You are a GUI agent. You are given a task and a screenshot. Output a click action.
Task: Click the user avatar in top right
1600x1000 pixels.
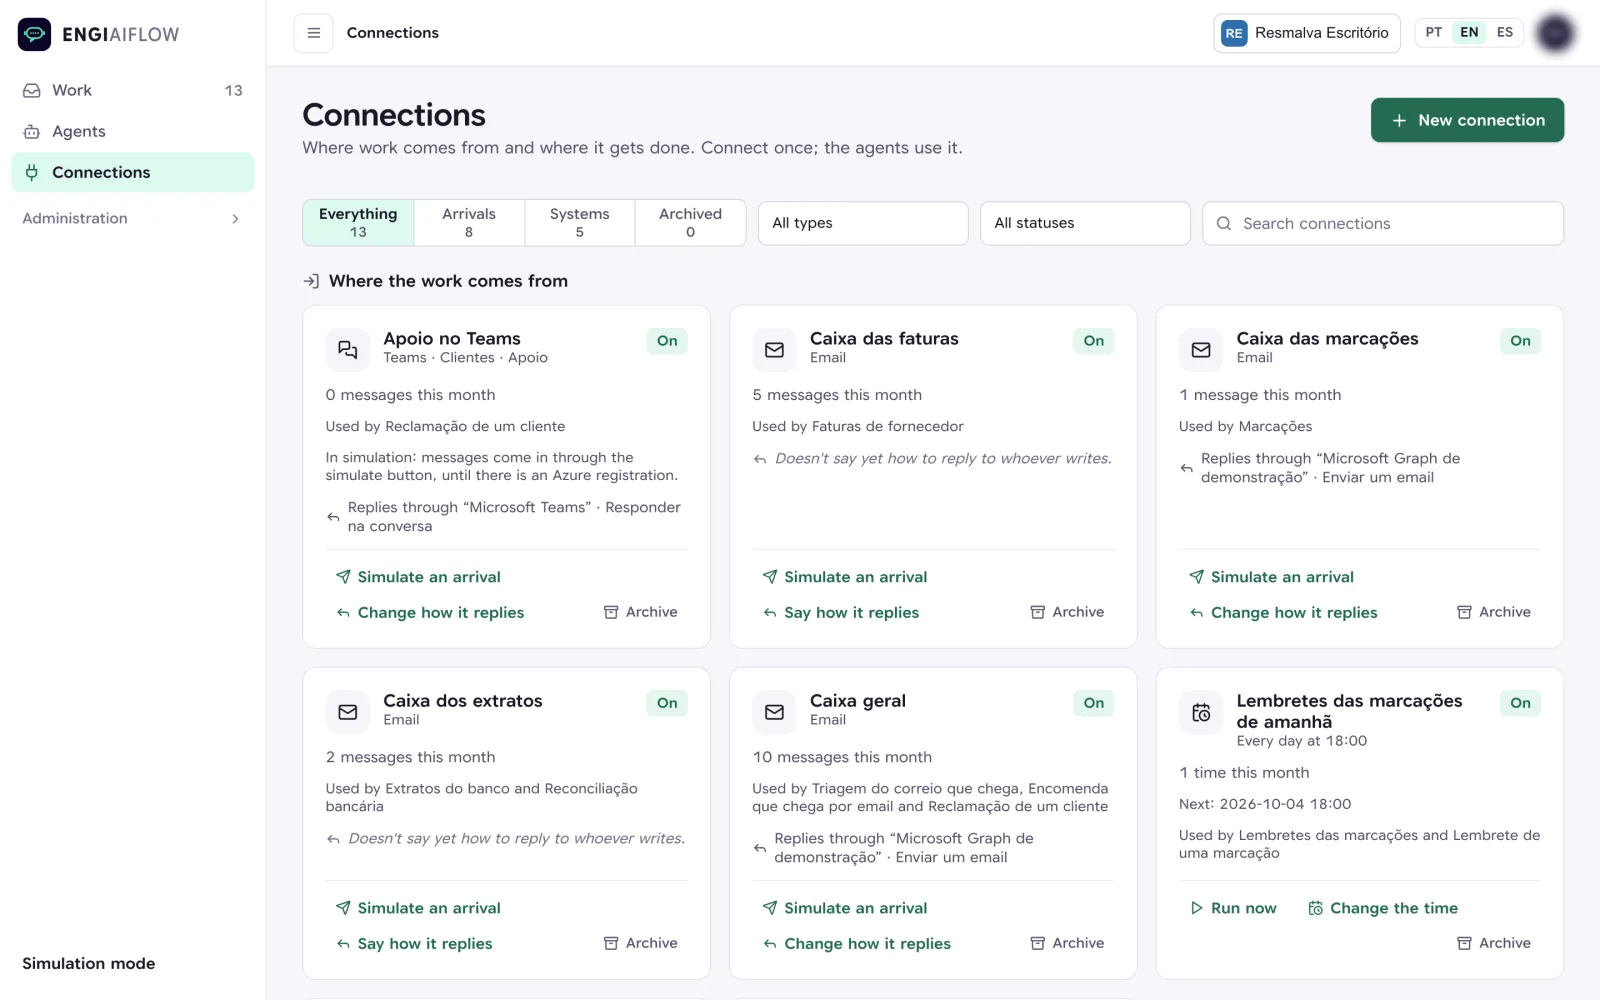point(1555,33)
